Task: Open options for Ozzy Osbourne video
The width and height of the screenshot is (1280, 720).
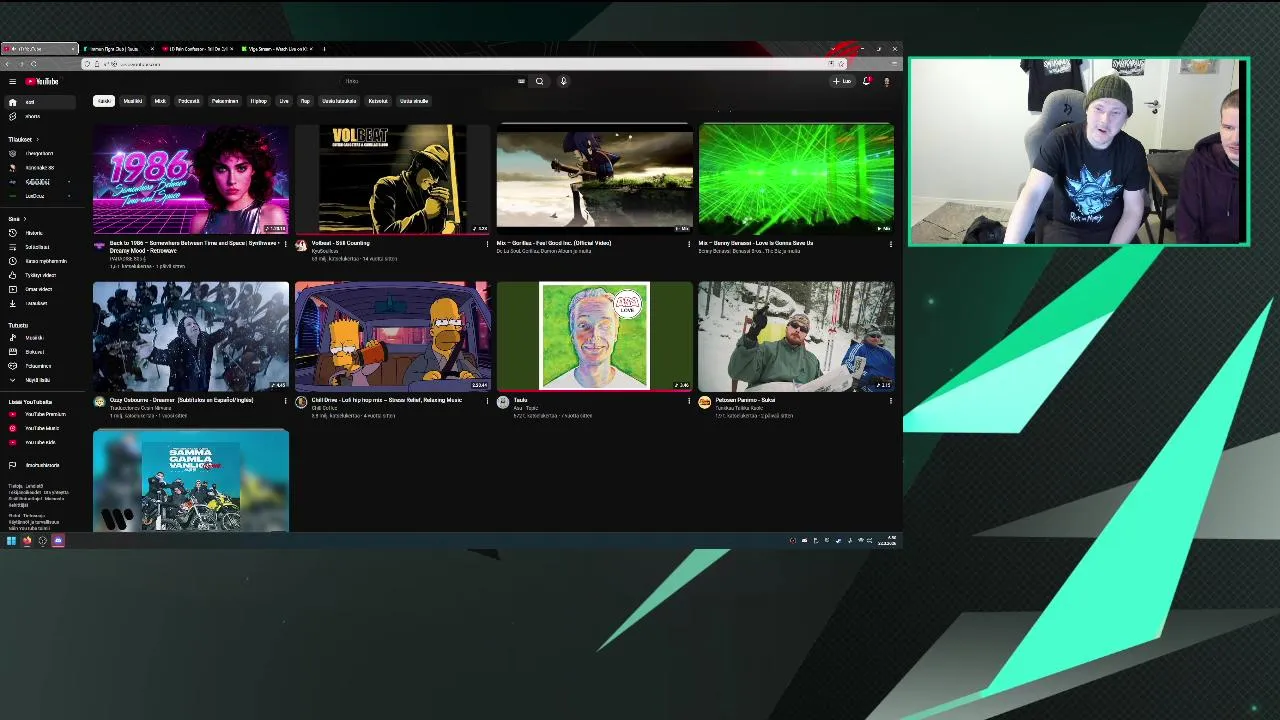Action: point(285,401)
